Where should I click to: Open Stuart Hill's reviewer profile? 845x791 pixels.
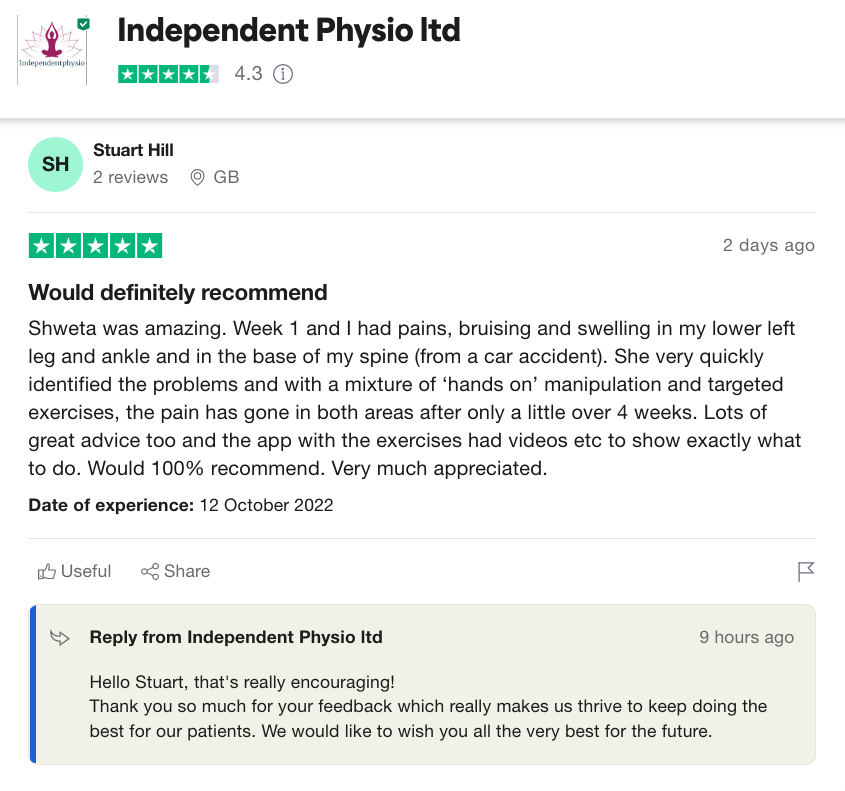[x=133, y=150]
